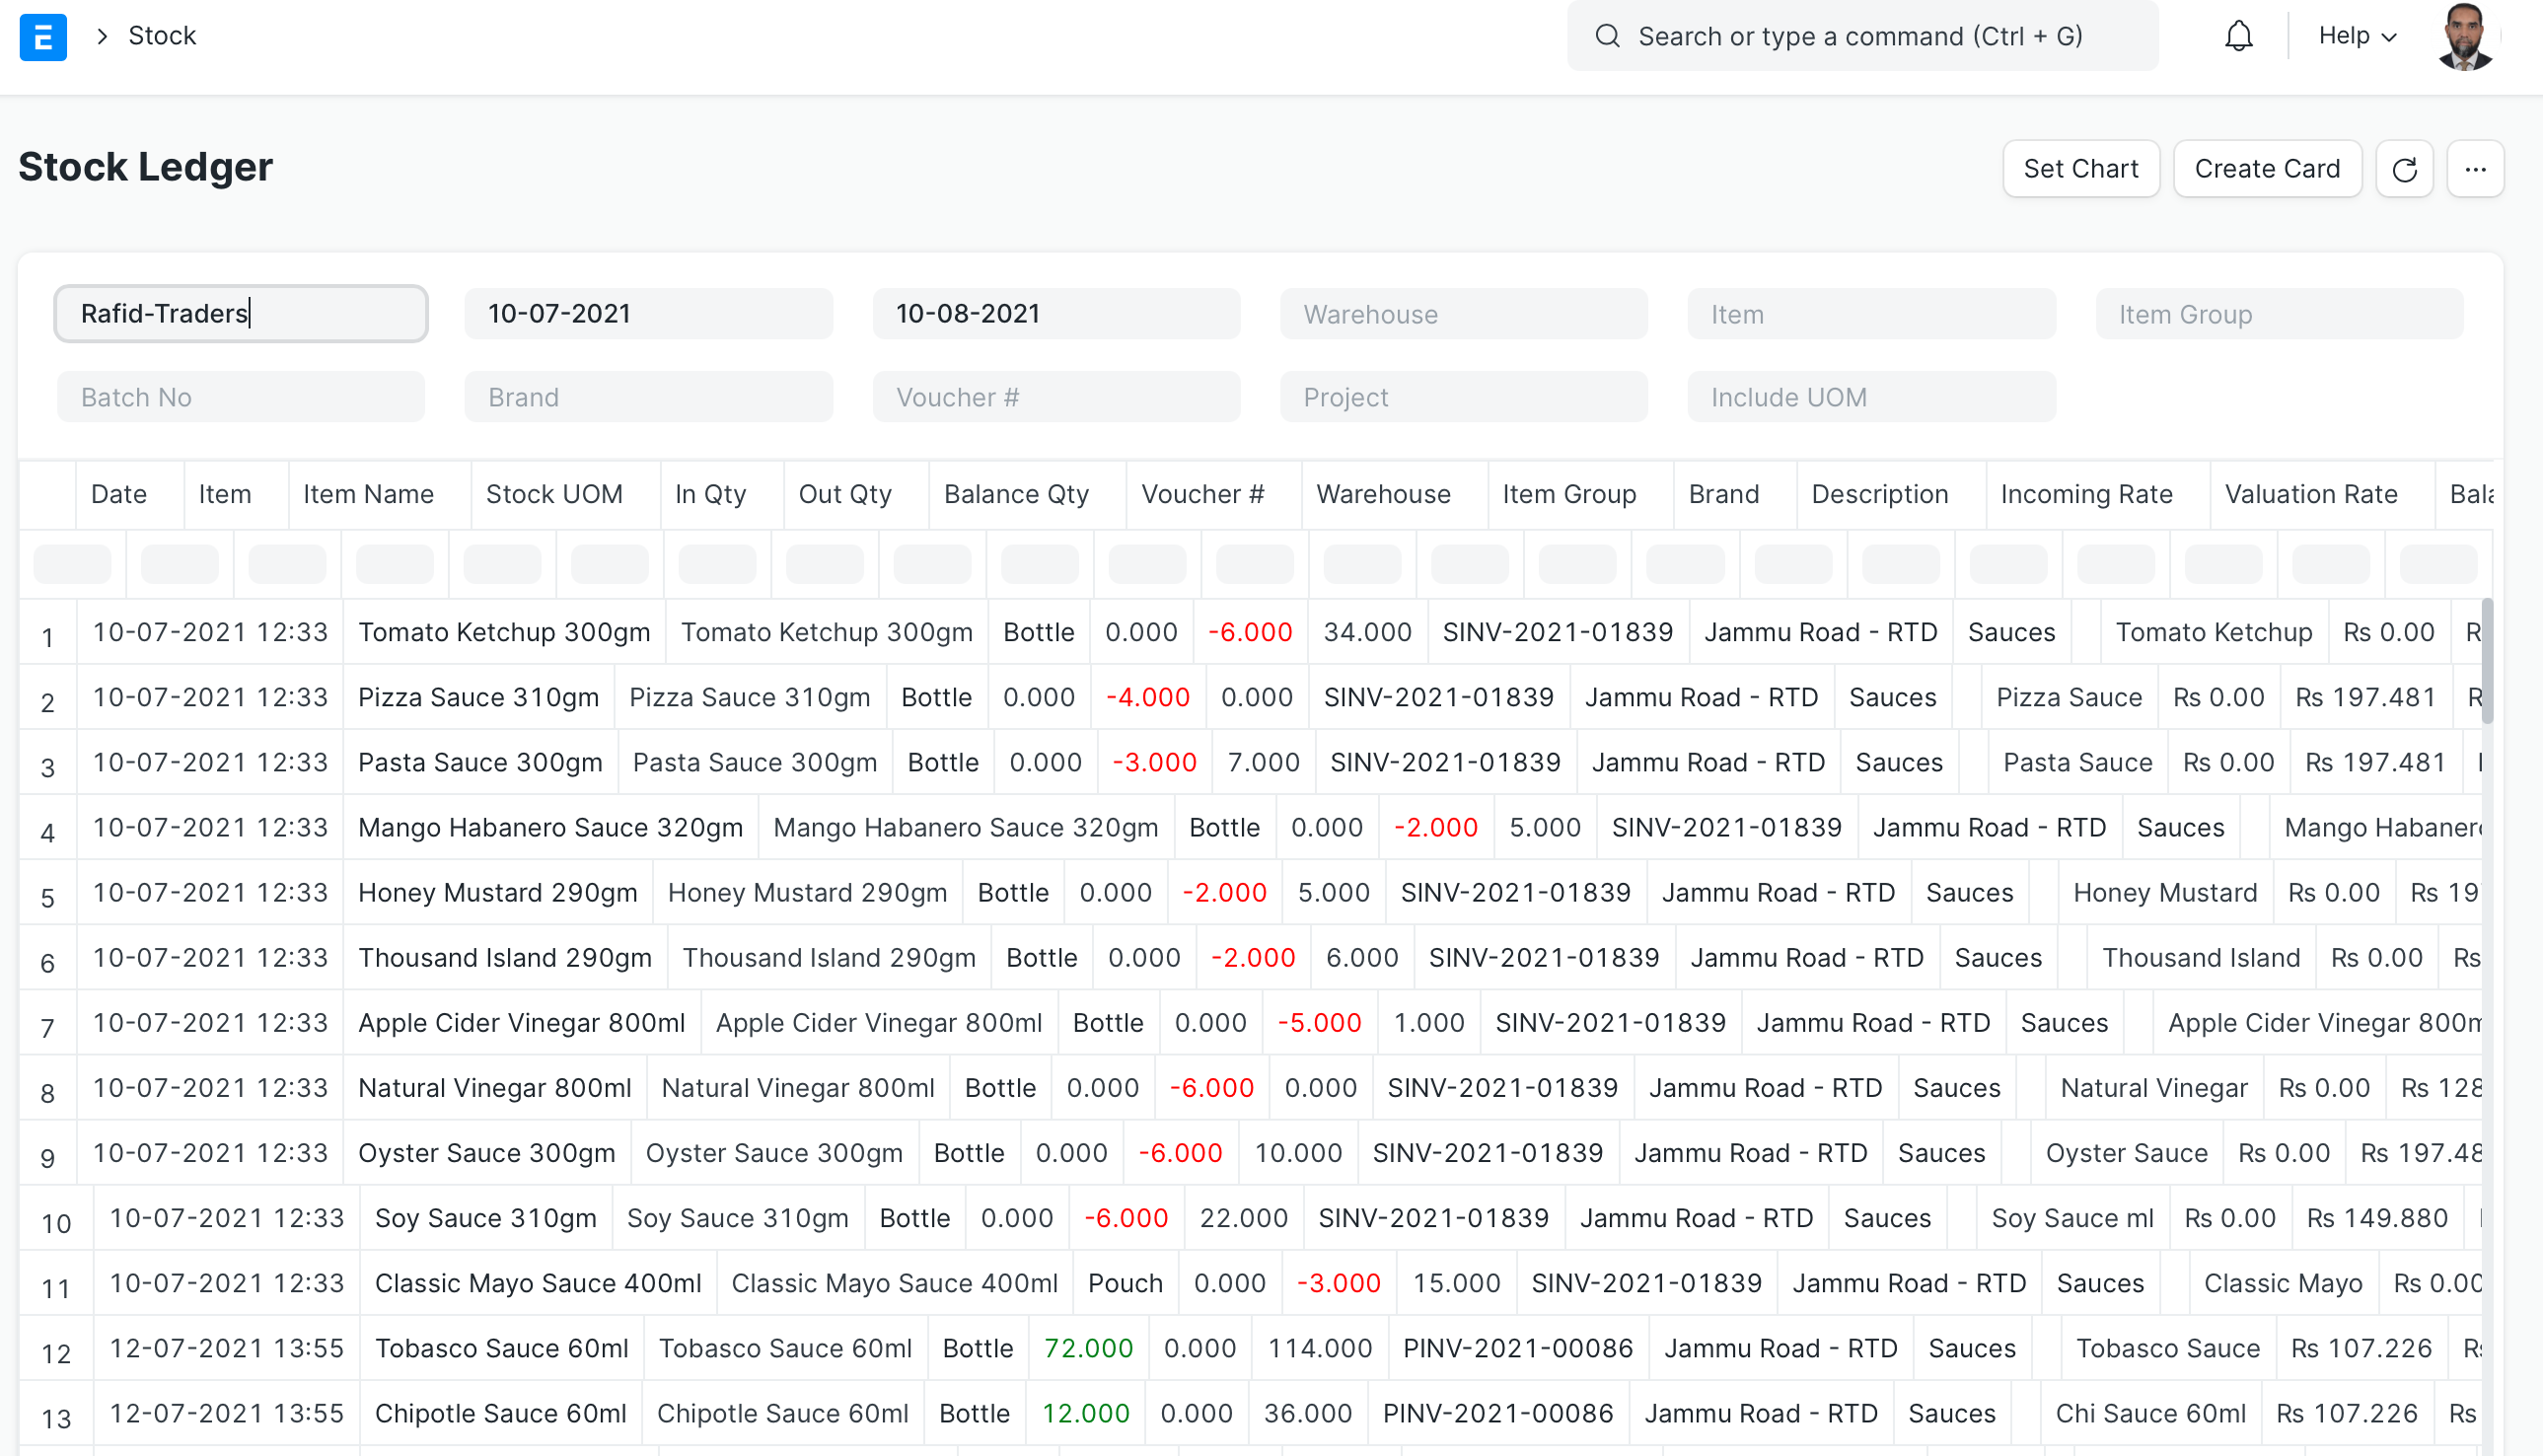Click the ERPNext logo icon
The image size is (2543, 1456).
coord(42,36)
